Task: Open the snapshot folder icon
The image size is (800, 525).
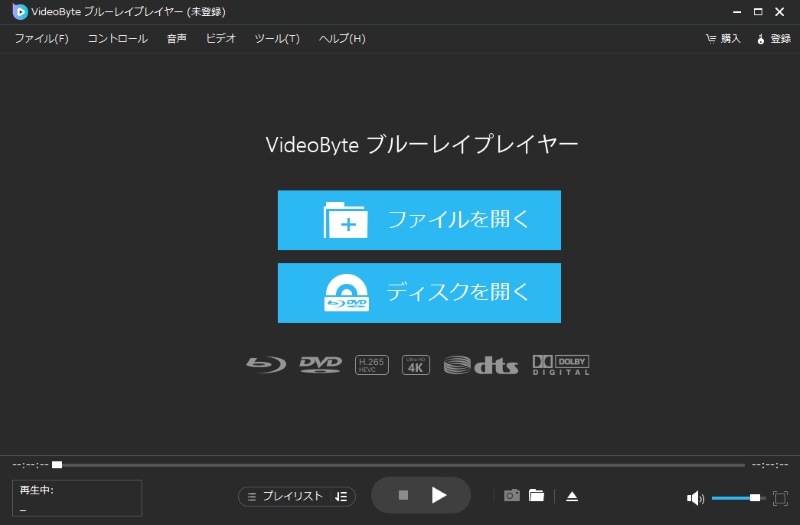Action: [536, 495]
